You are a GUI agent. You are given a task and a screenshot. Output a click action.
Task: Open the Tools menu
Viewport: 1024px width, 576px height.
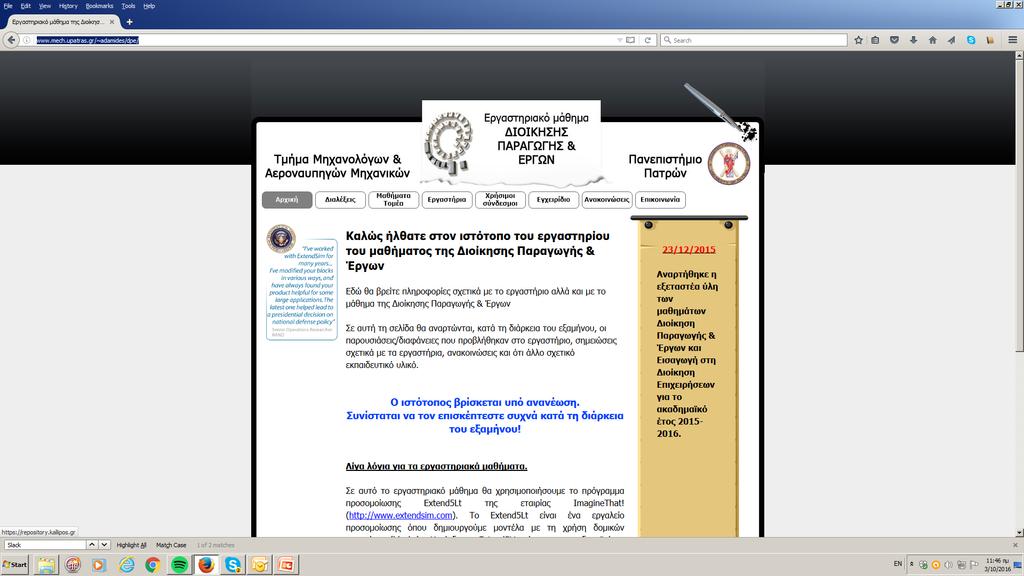(x=128, y=6)
